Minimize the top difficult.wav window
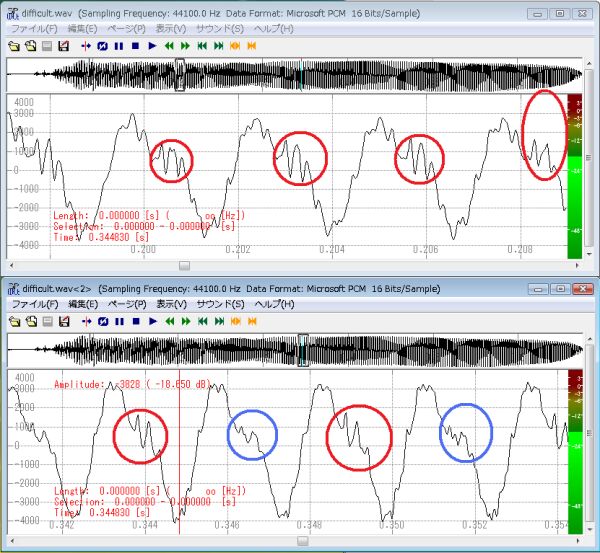Screen dimensions: 600x553 (x=537, y=14)
